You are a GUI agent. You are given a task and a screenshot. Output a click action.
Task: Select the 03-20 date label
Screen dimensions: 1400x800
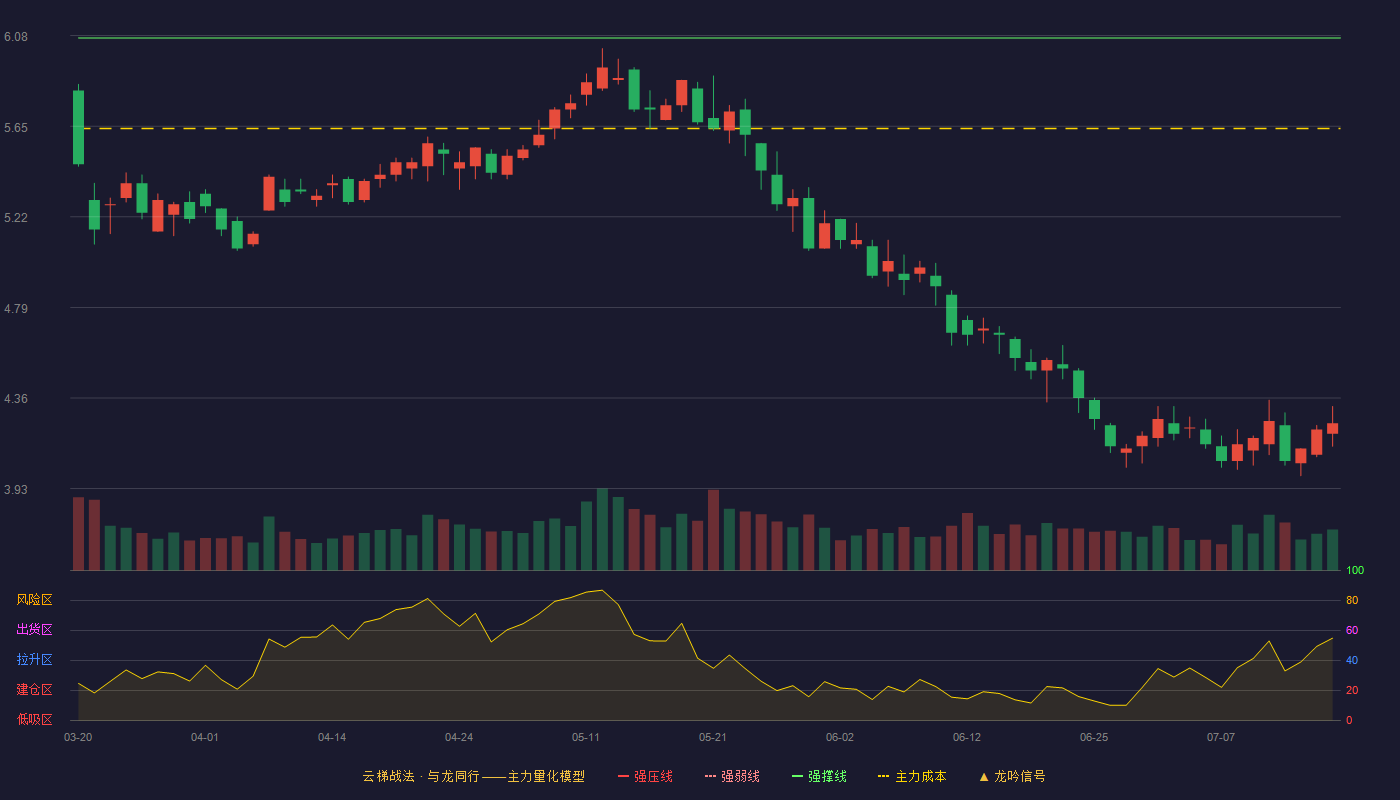click(78, 737)
